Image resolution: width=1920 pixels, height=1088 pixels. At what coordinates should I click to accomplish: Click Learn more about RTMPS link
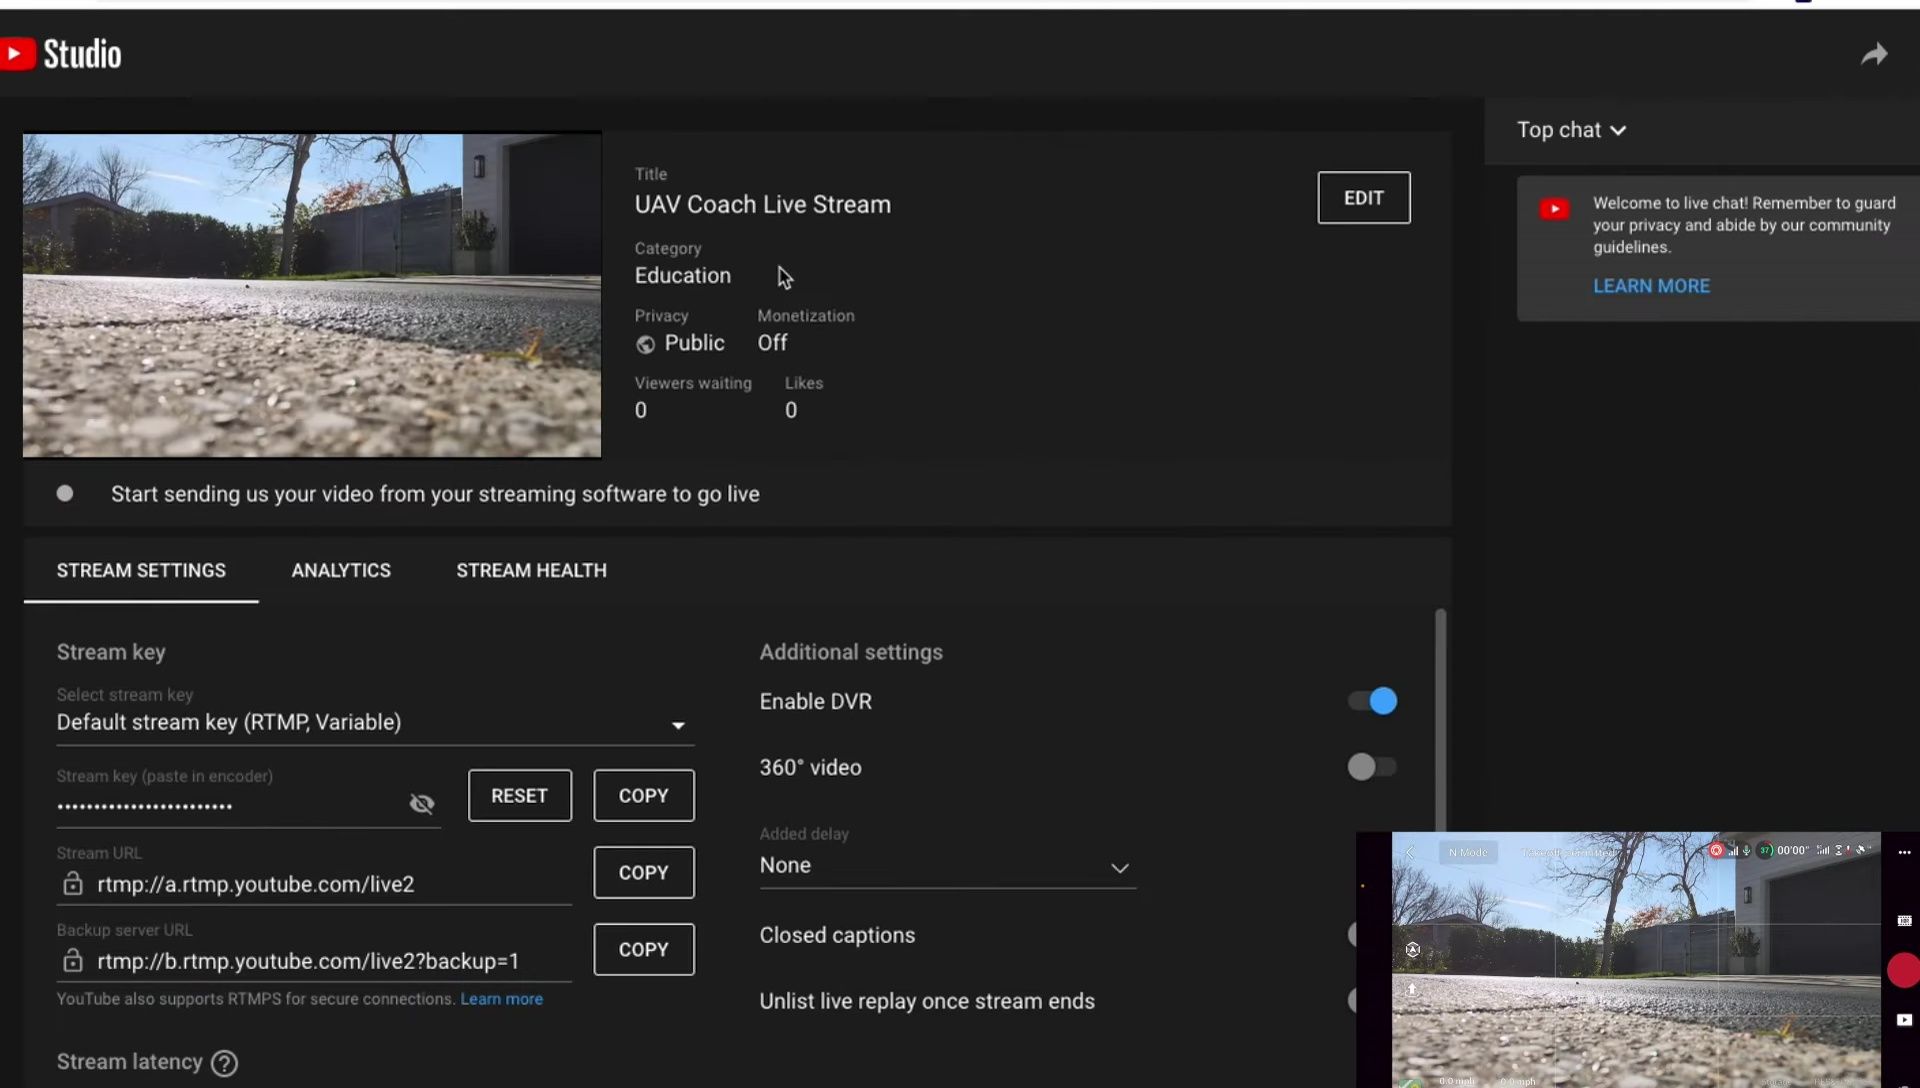(501, 999)
